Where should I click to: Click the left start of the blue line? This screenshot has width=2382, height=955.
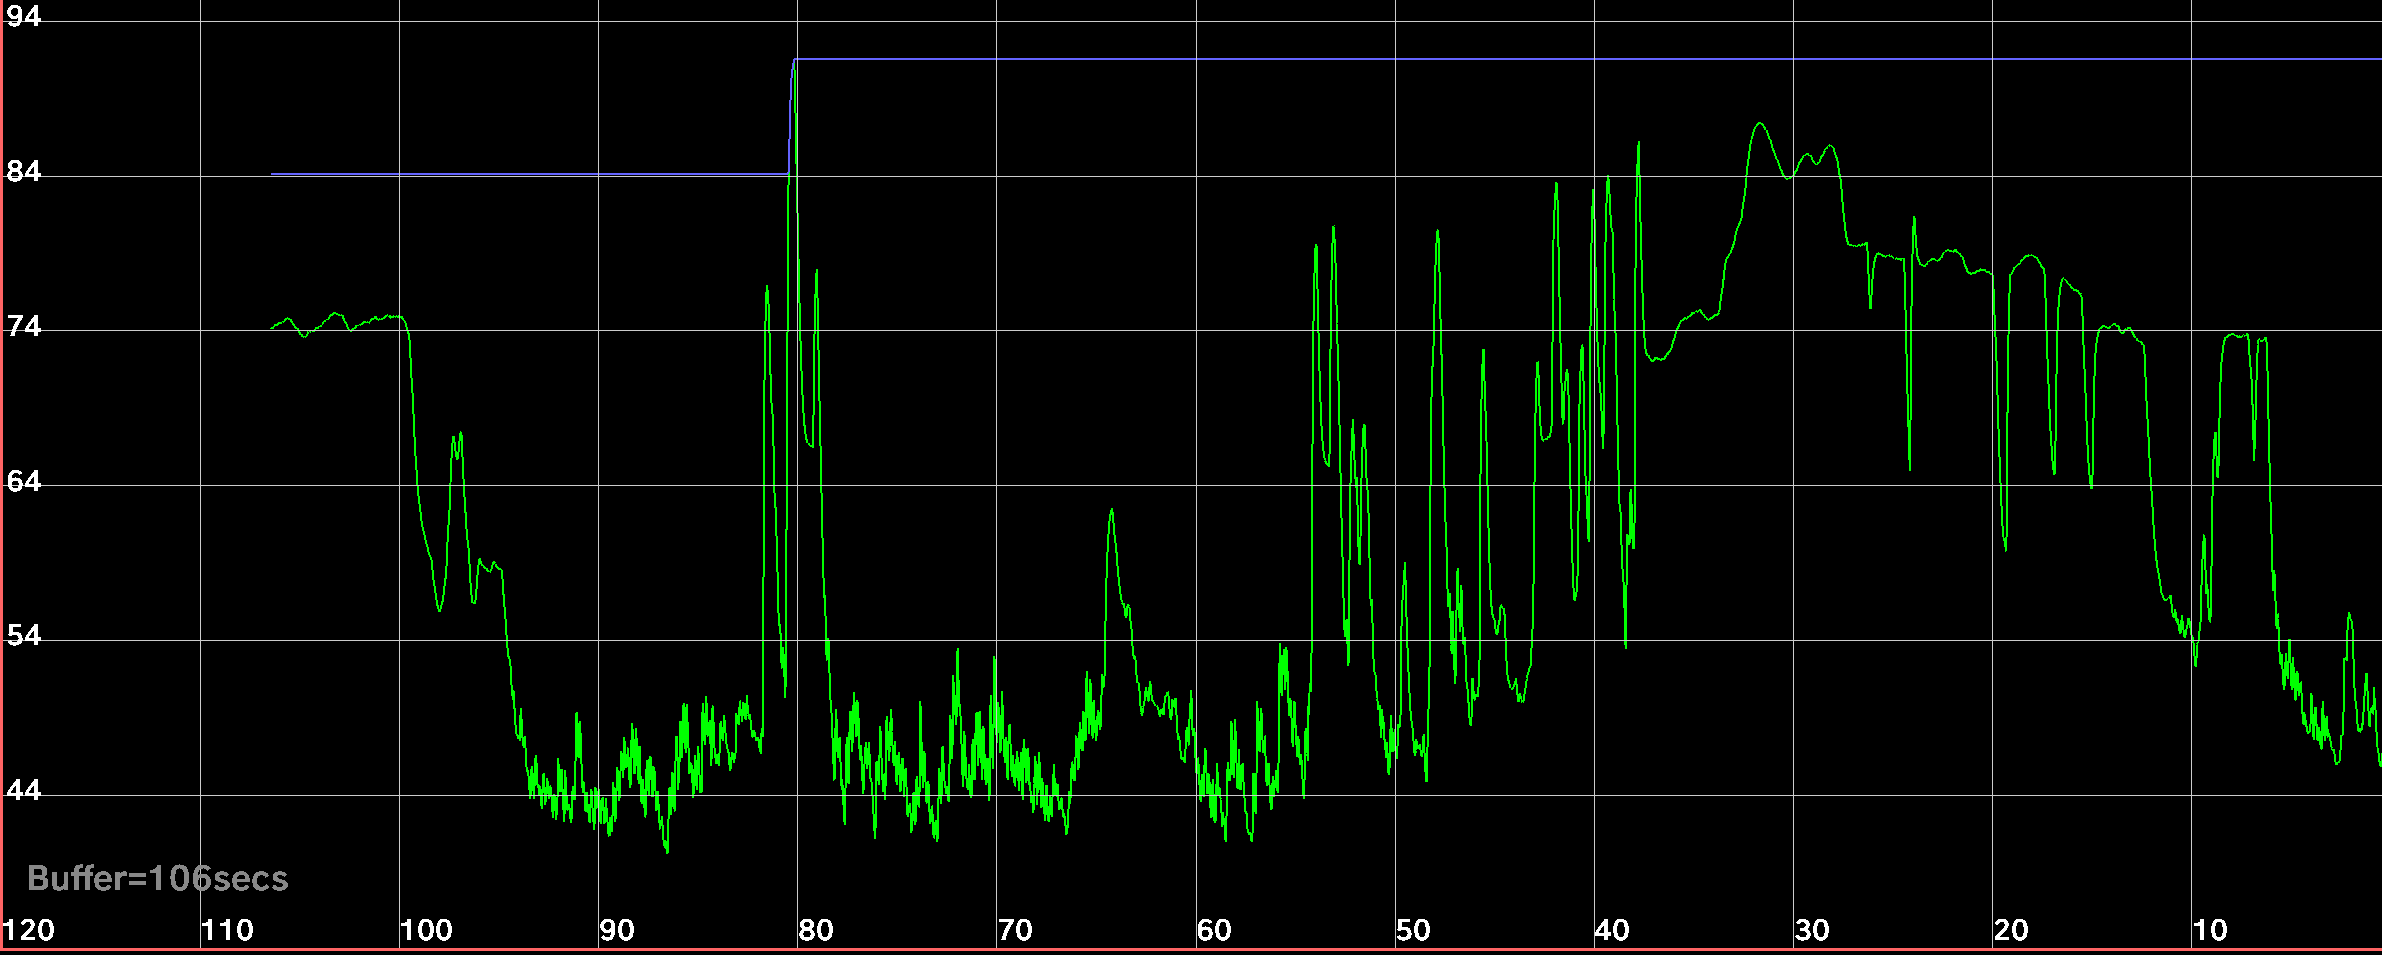pos(273,174)
